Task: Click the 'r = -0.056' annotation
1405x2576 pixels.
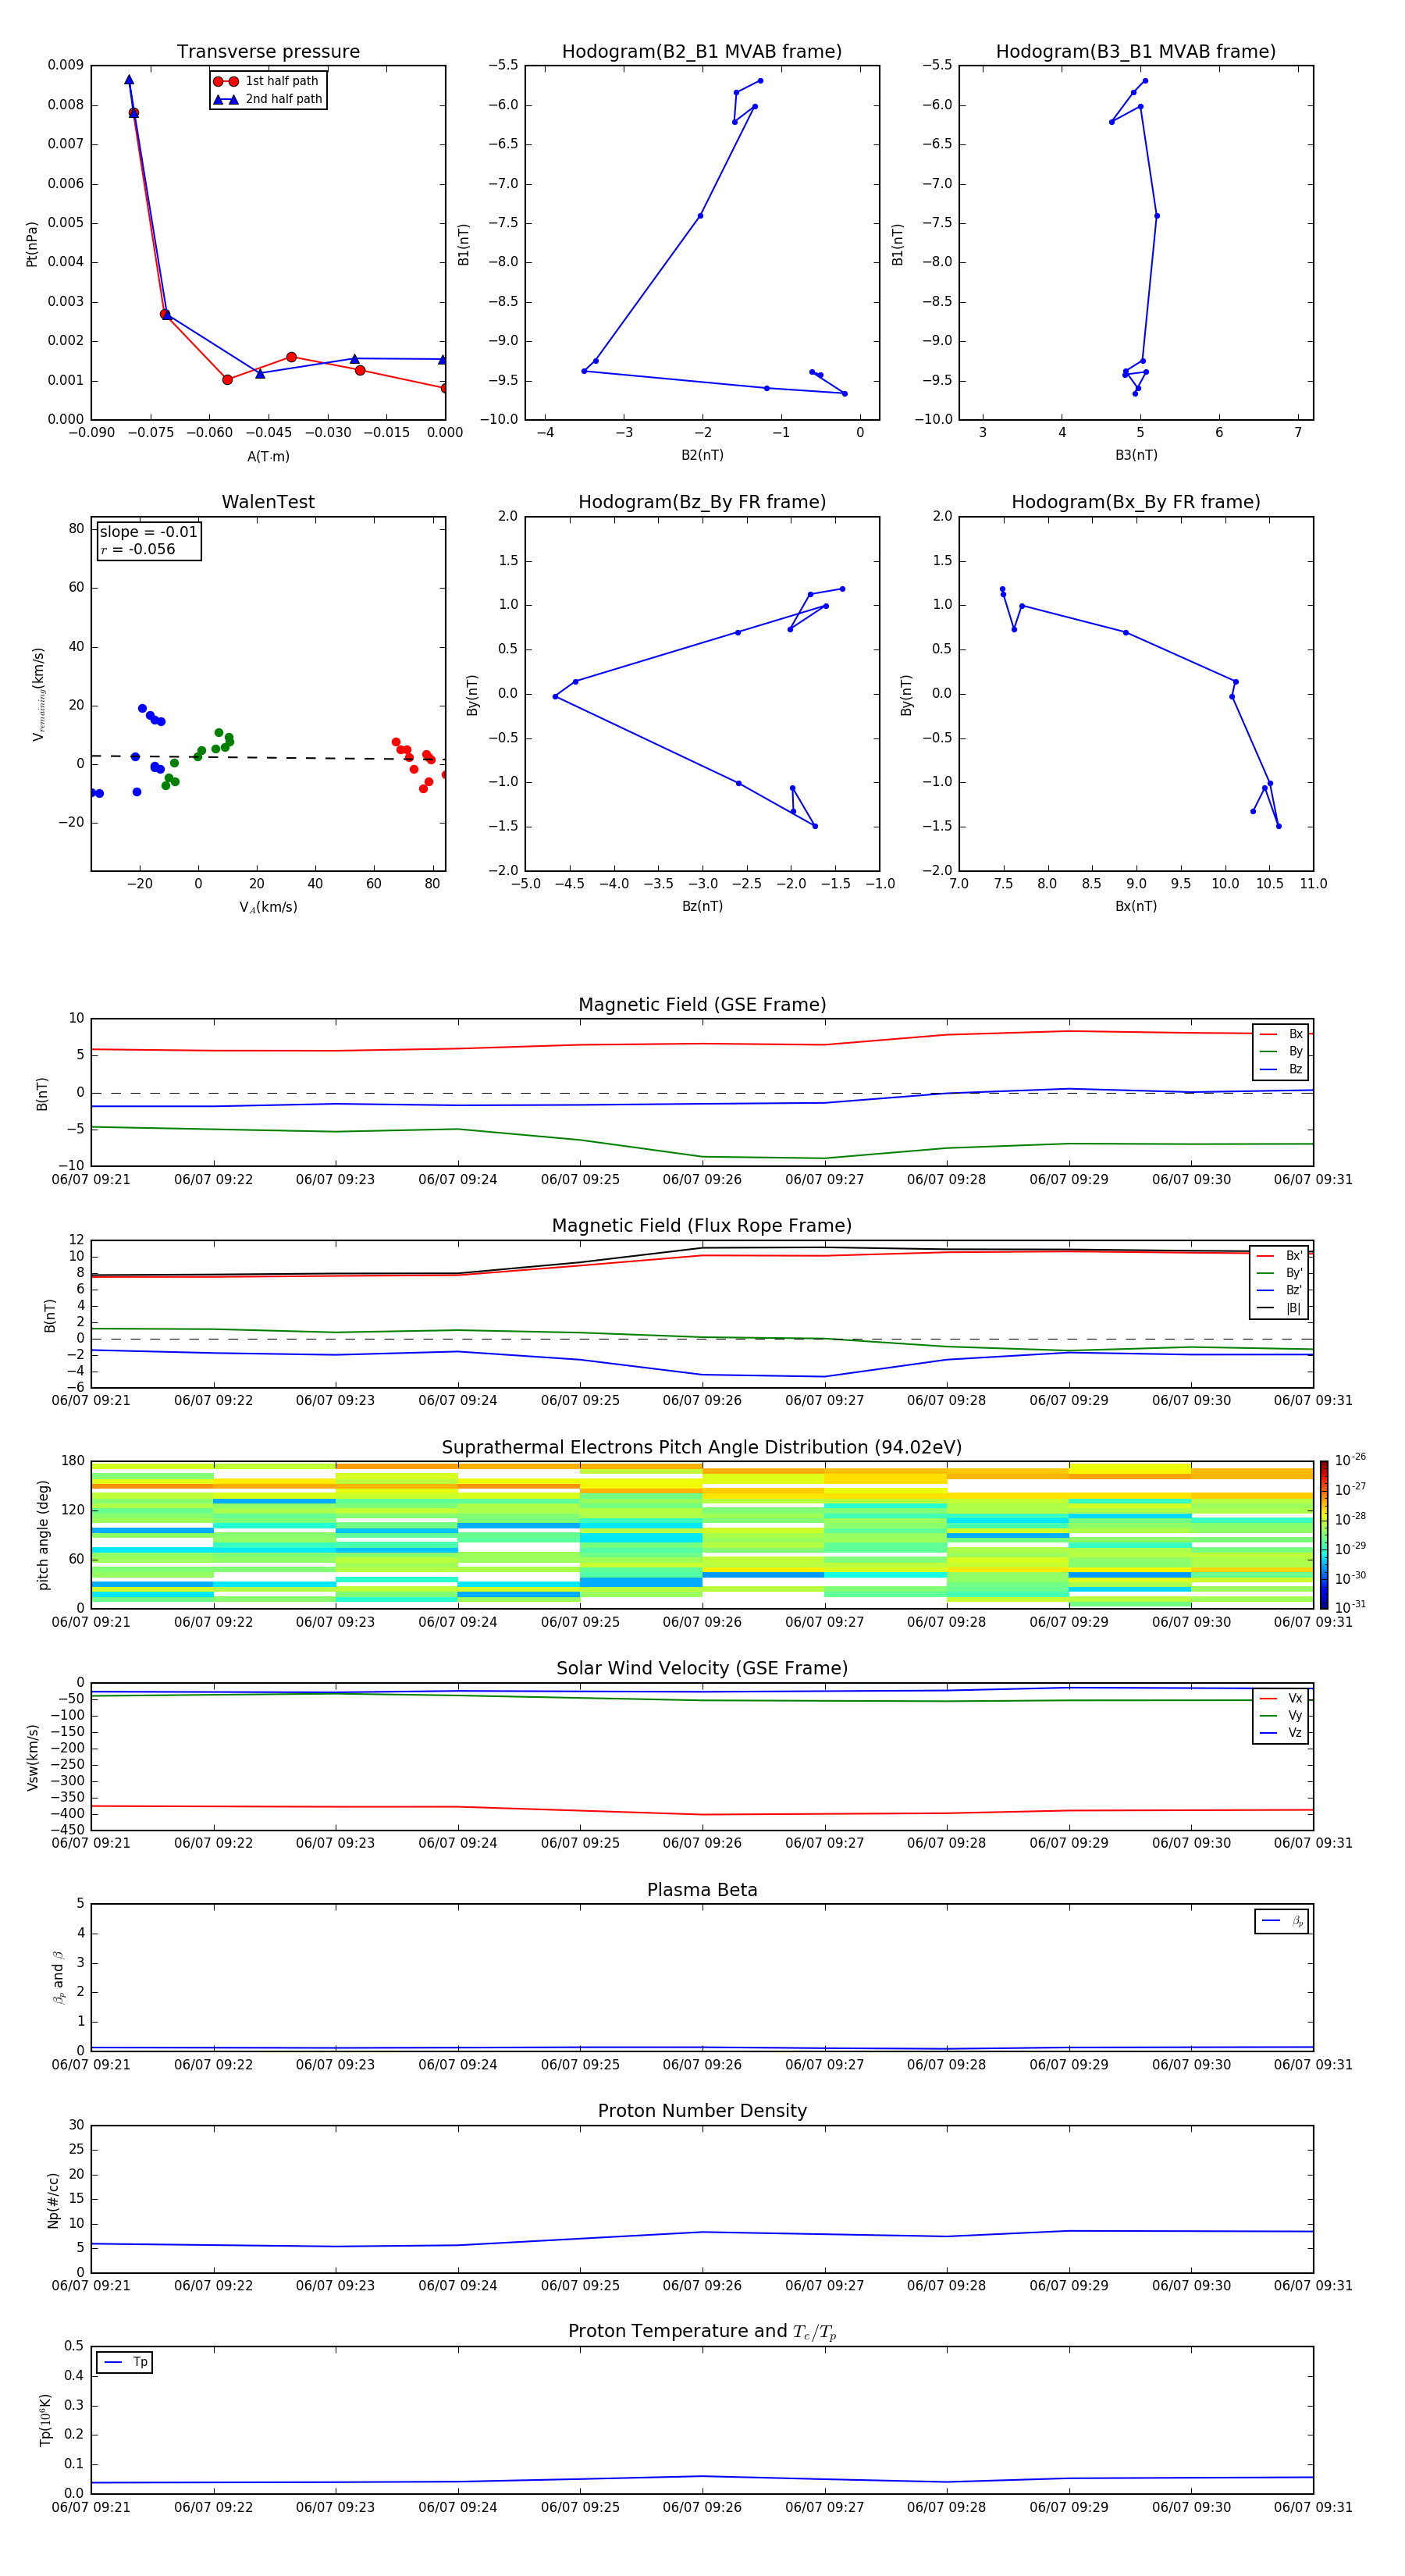Action: [138, 549]
